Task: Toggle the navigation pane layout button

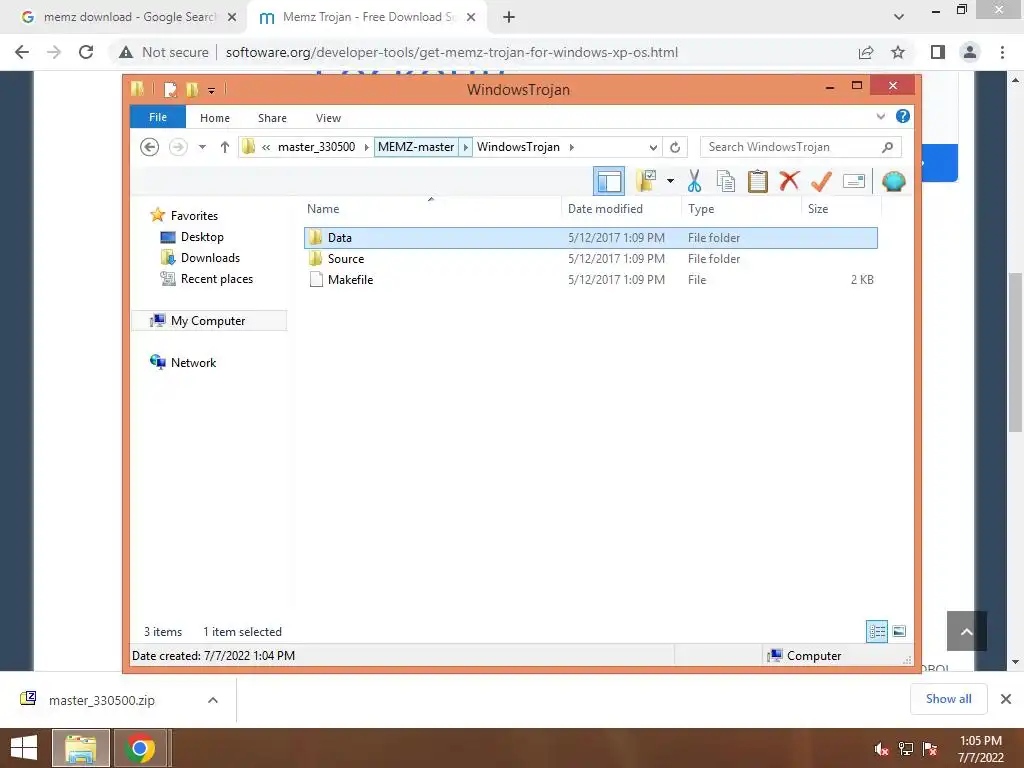Action: click(x=609, y=181)
